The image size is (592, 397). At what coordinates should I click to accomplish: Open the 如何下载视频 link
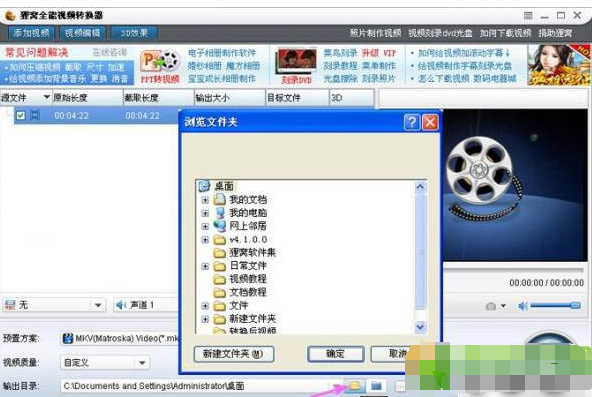point(505,33)
